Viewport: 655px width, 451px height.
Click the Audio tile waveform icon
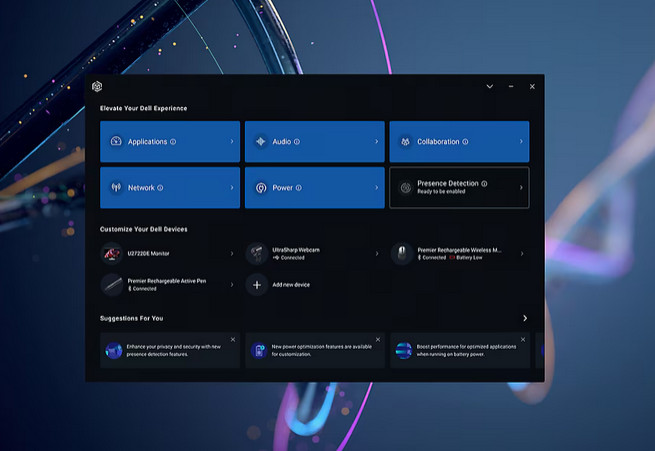tap(261, 142)
